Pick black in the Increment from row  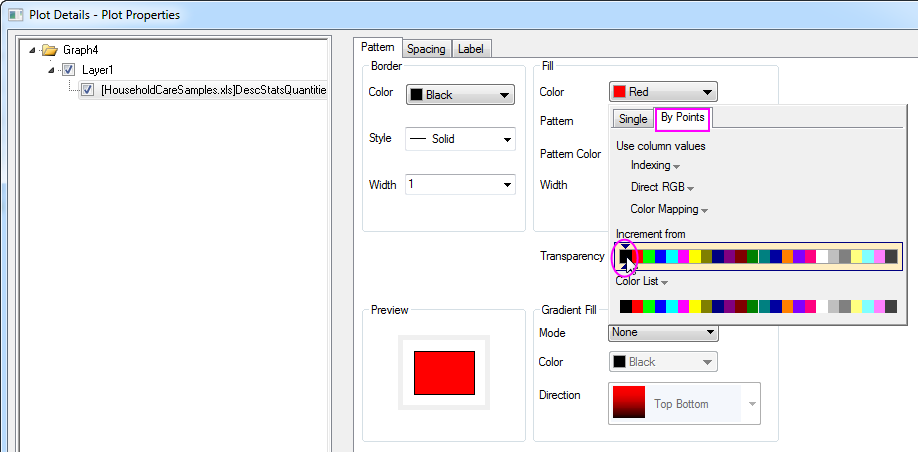(626, 256)
